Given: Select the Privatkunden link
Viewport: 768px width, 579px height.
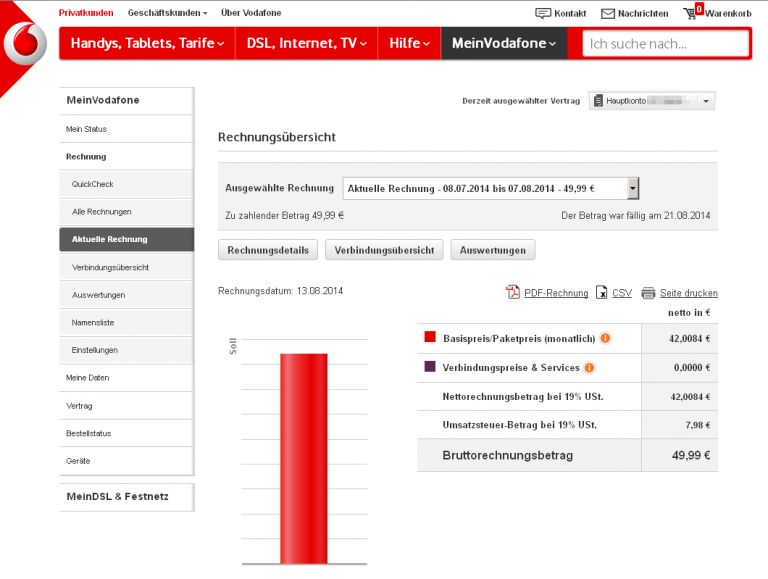Looking at the screenshot, I should 86,13.
